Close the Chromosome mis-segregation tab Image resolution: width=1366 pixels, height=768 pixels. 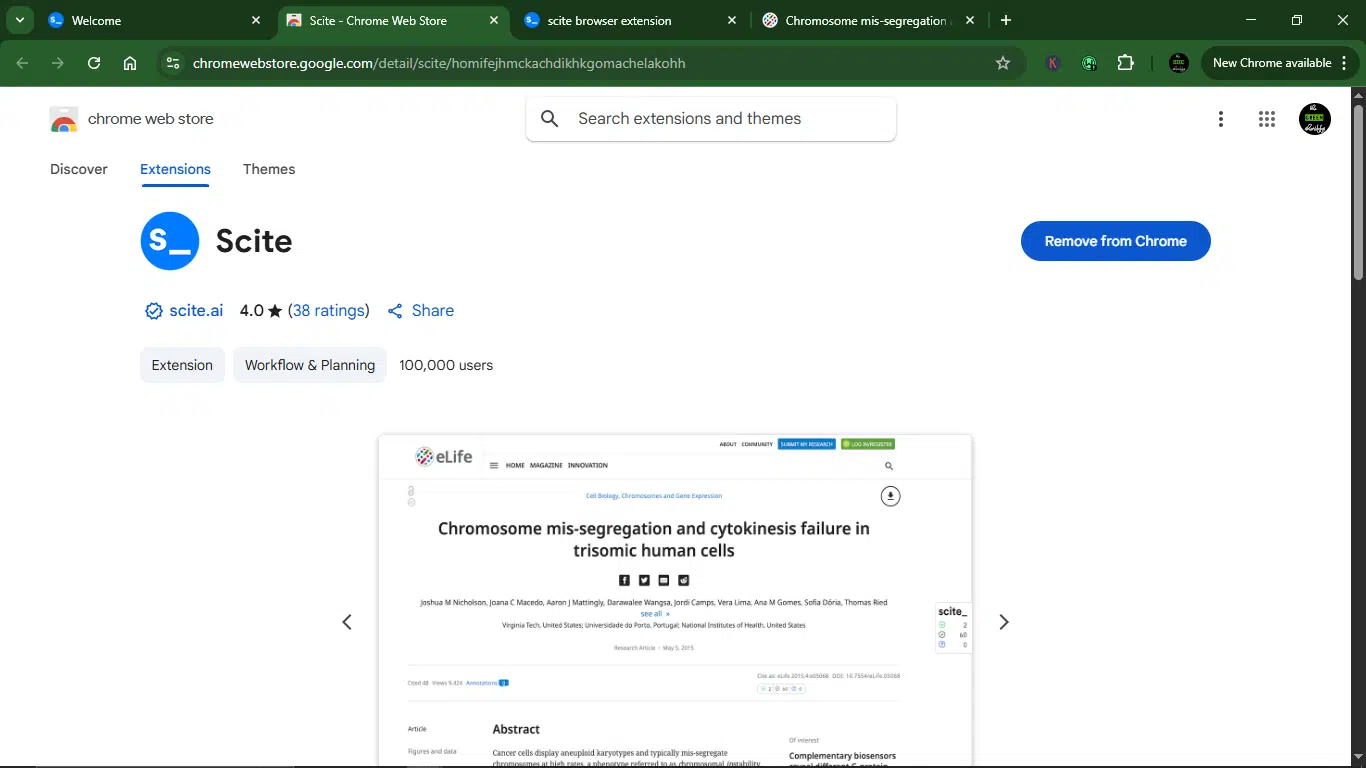970,20
